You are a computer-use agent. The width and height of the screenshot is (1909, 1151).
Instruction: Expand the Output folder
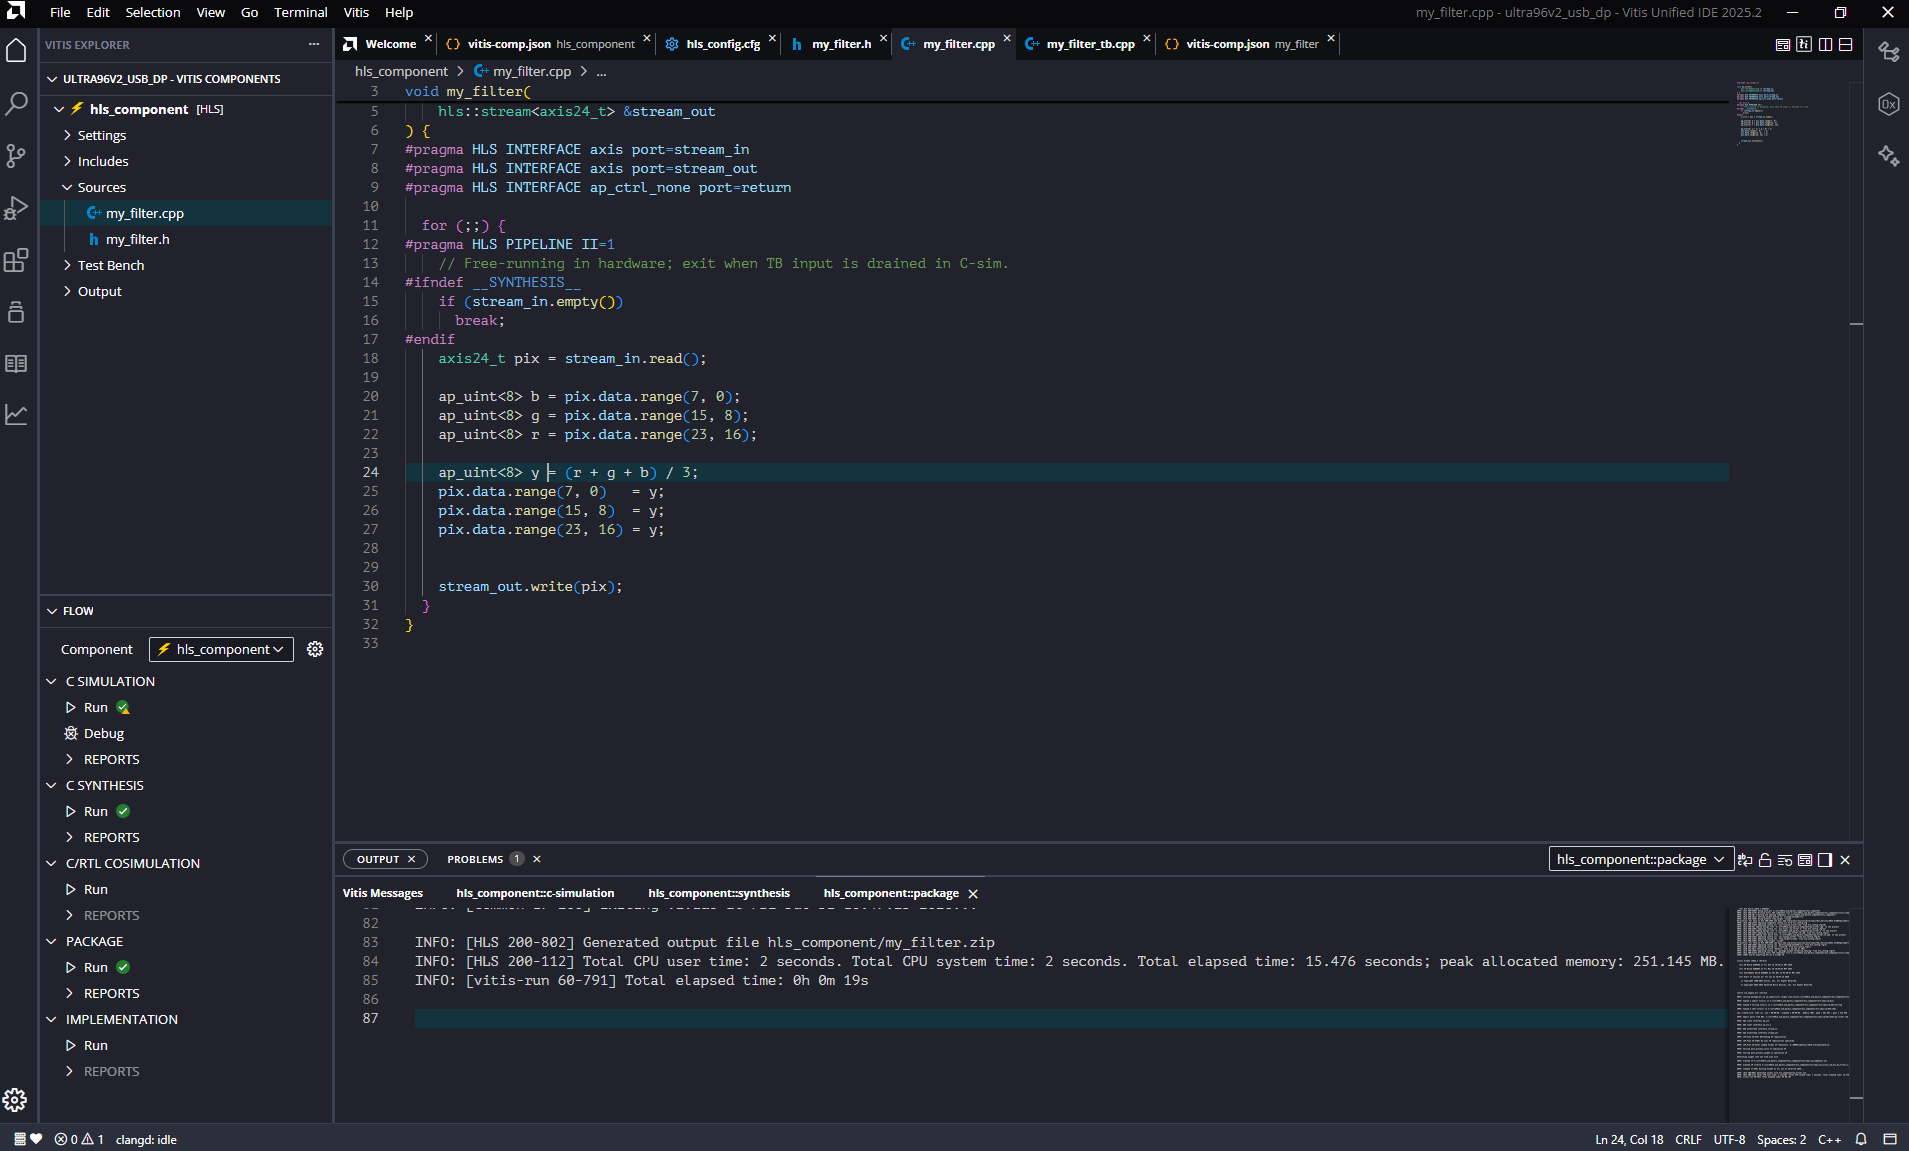point(67,291)
